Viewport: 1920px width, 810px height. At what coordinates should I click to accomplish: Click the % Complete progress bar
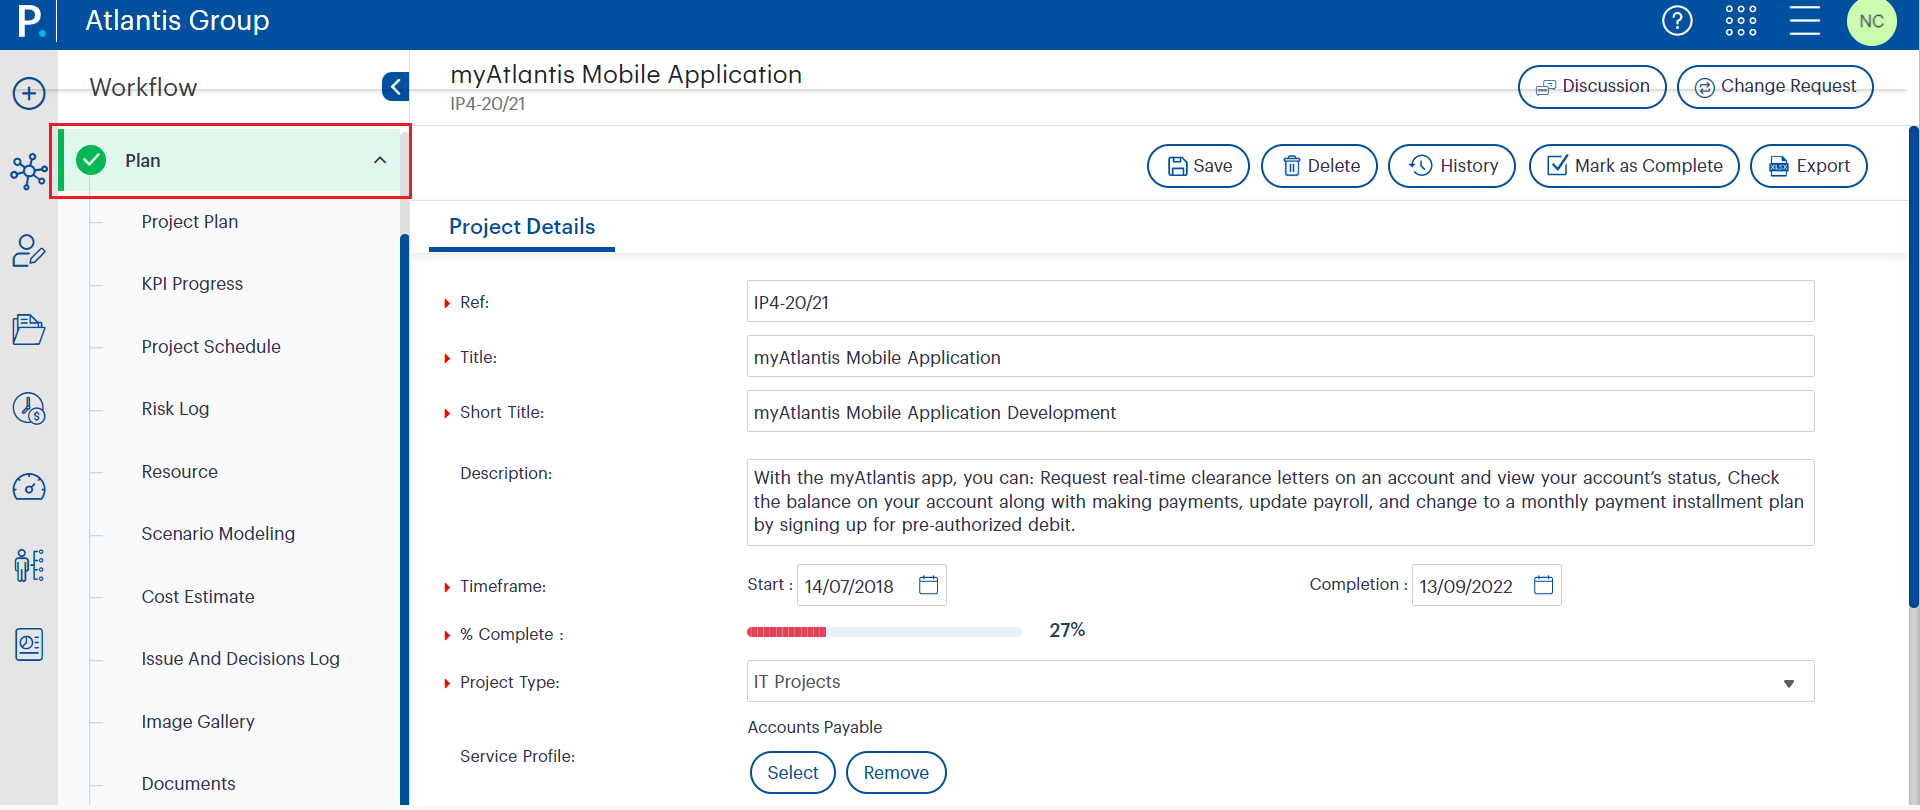(884, 632)
